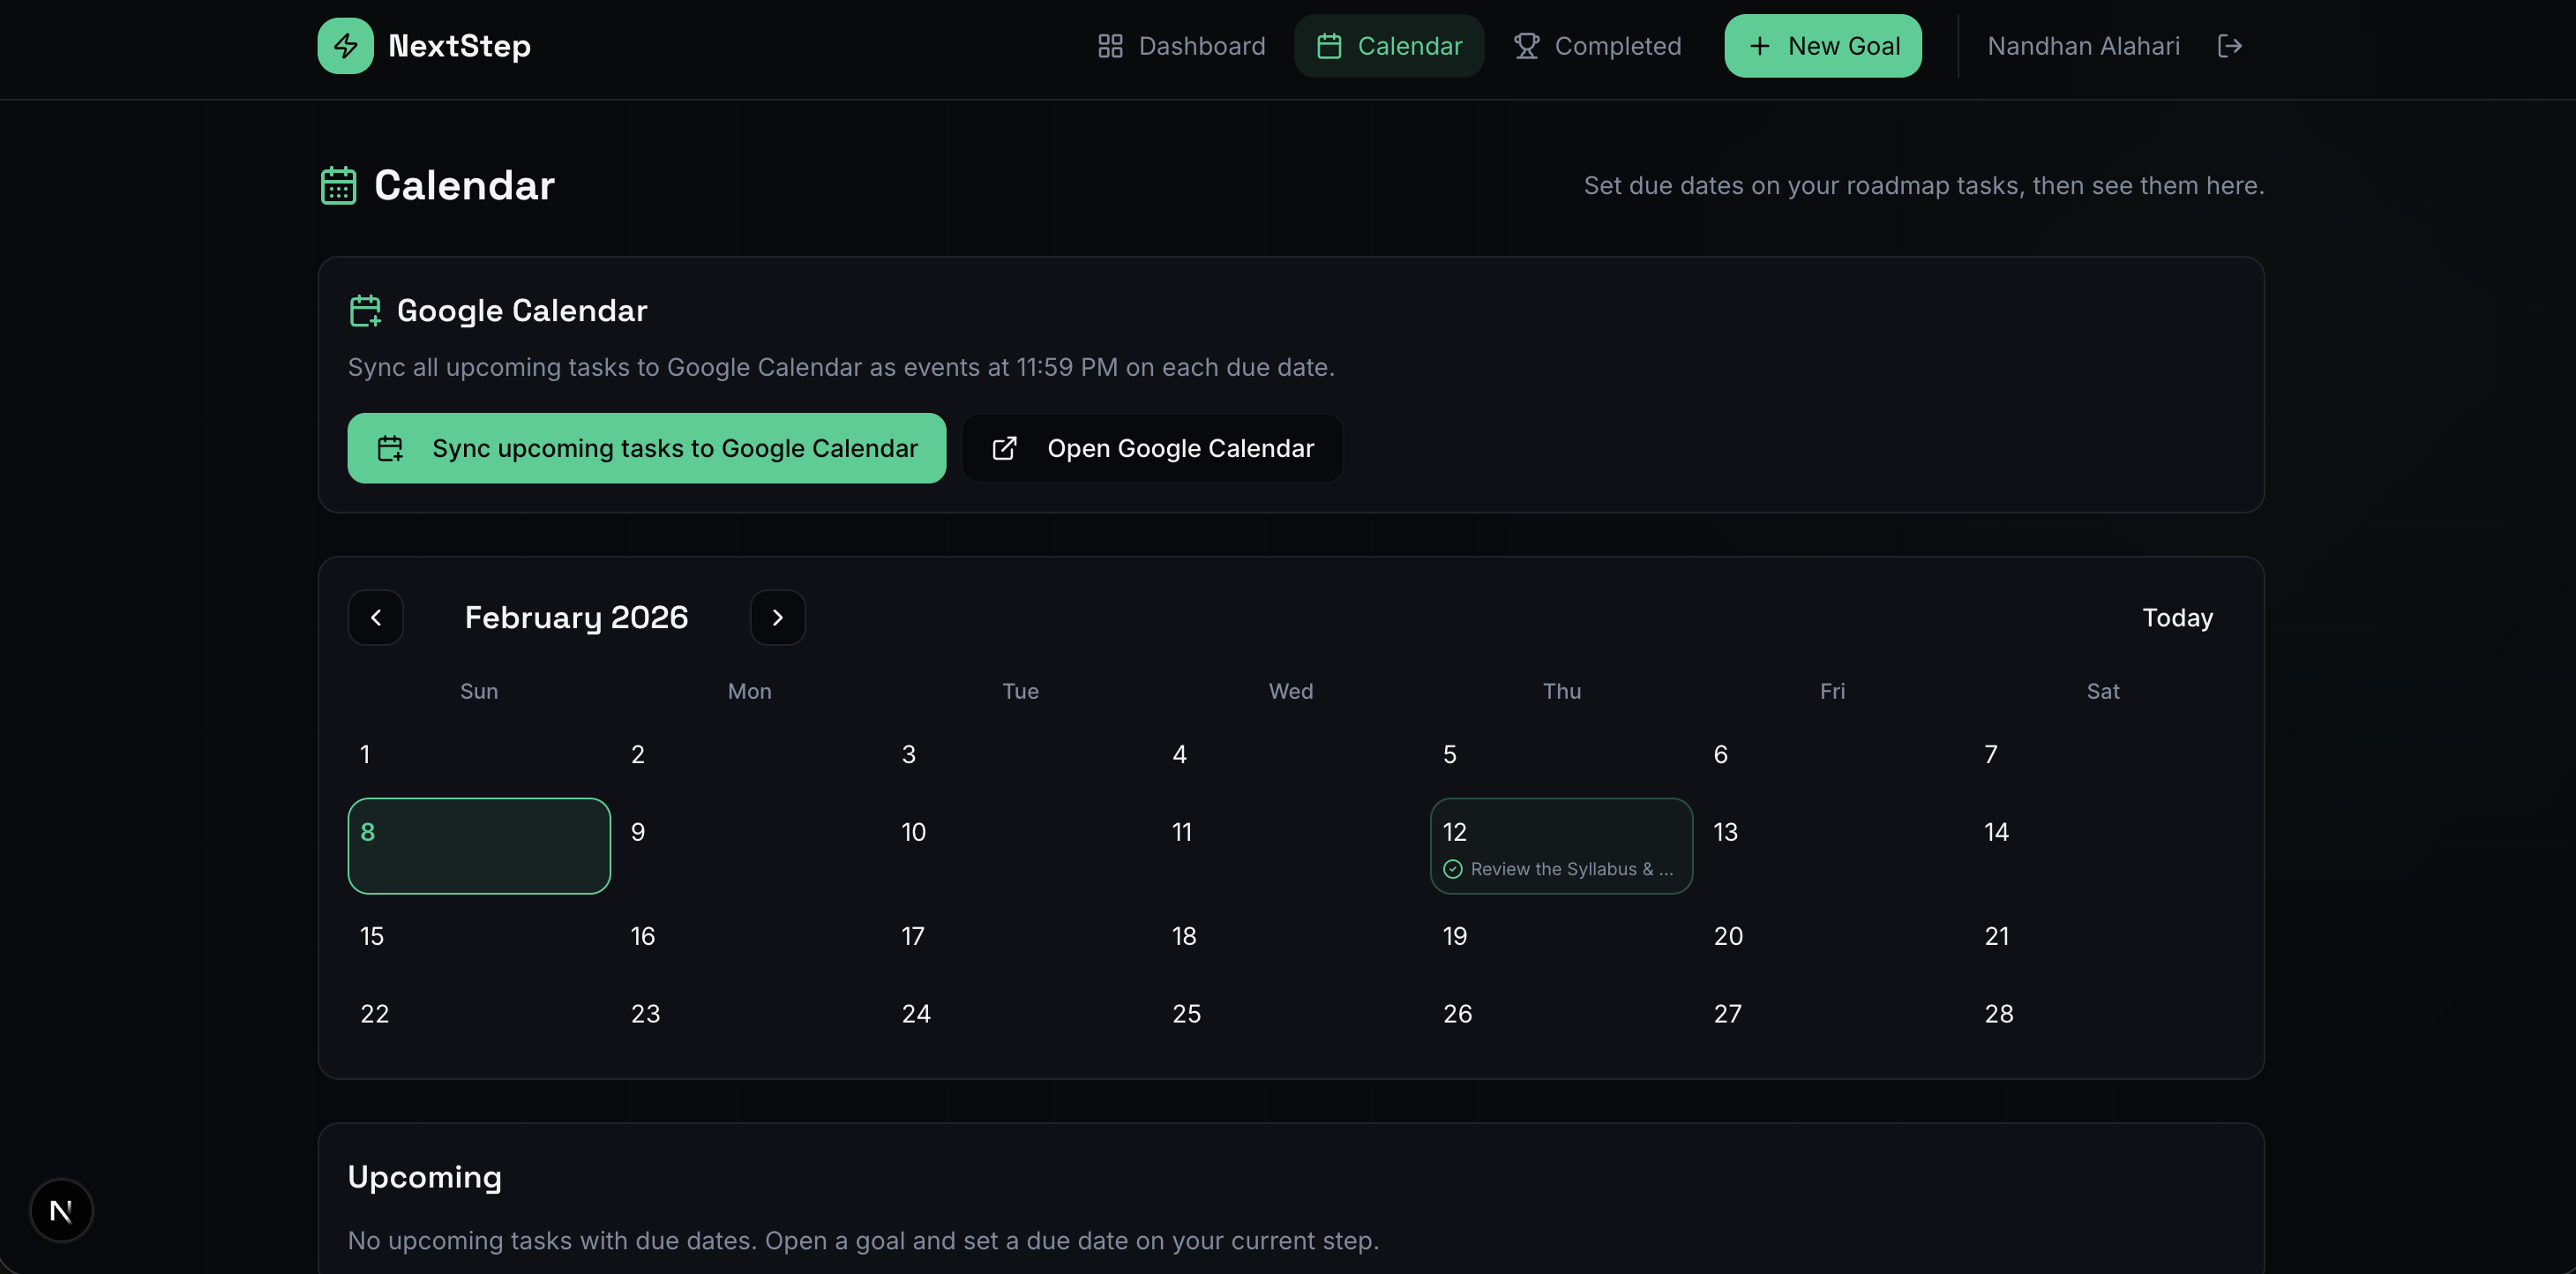Click the Dashboard grid icon

(x=1110, y=46)
